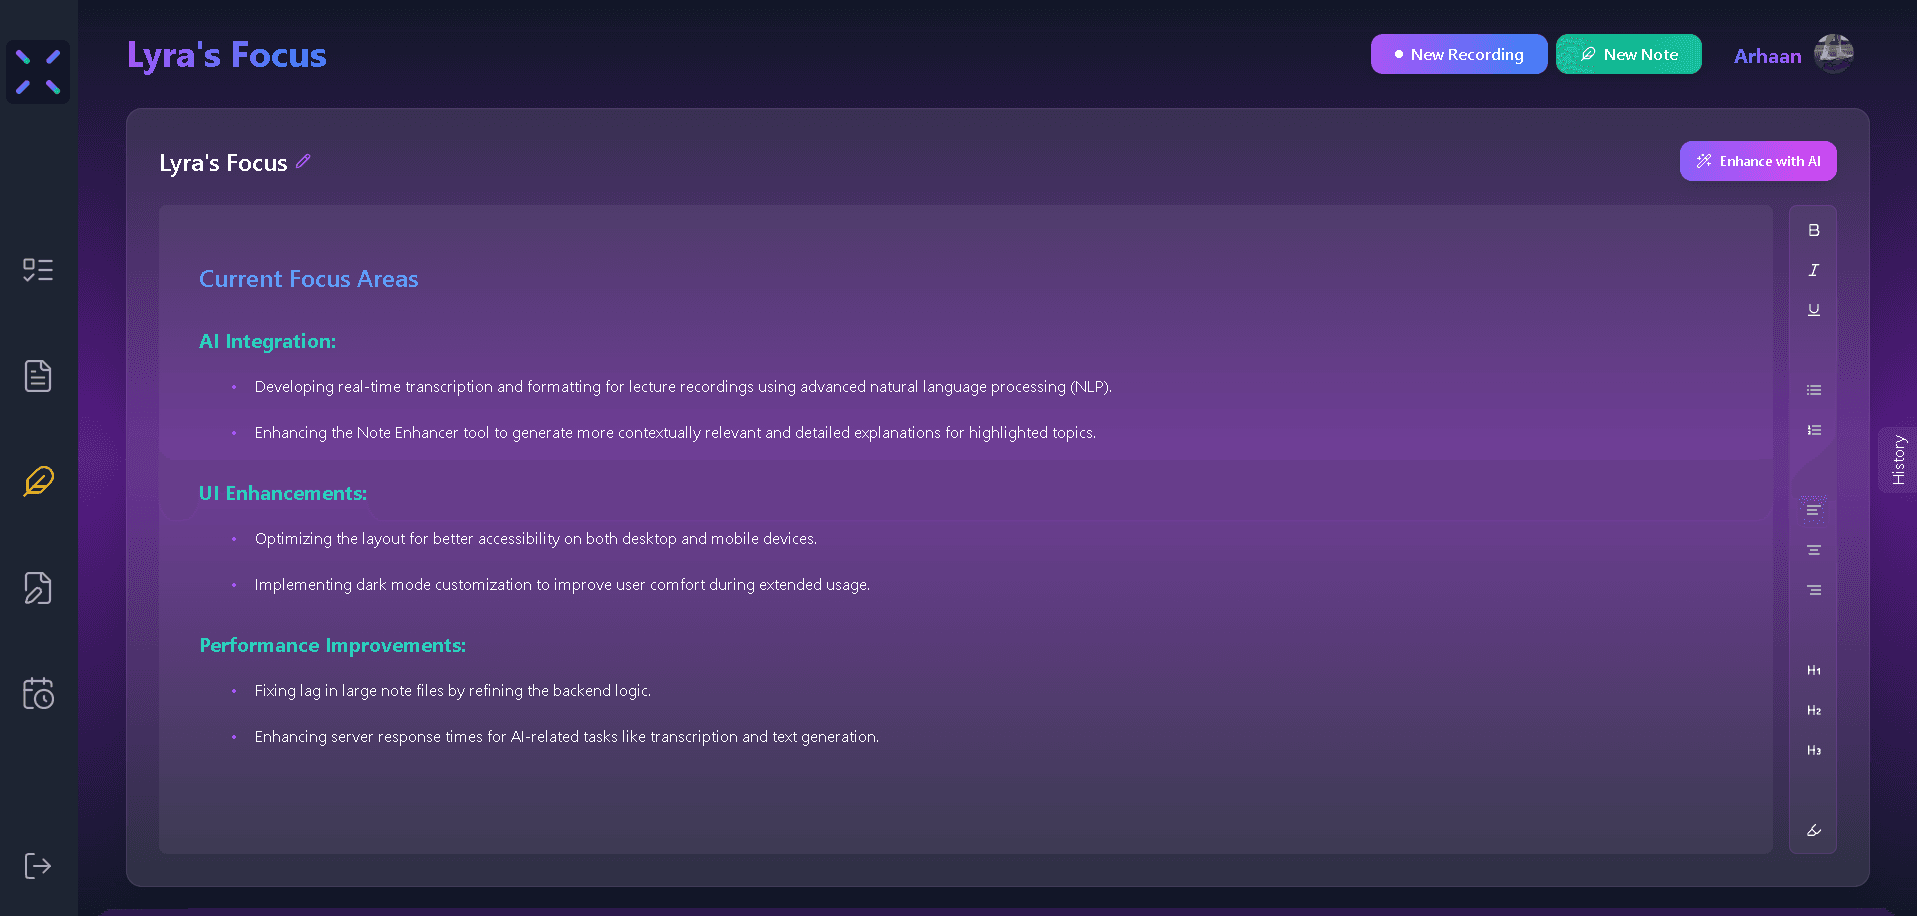Start a New Recording
This screenshot has height=916, width=1917.
point(1458,54)
